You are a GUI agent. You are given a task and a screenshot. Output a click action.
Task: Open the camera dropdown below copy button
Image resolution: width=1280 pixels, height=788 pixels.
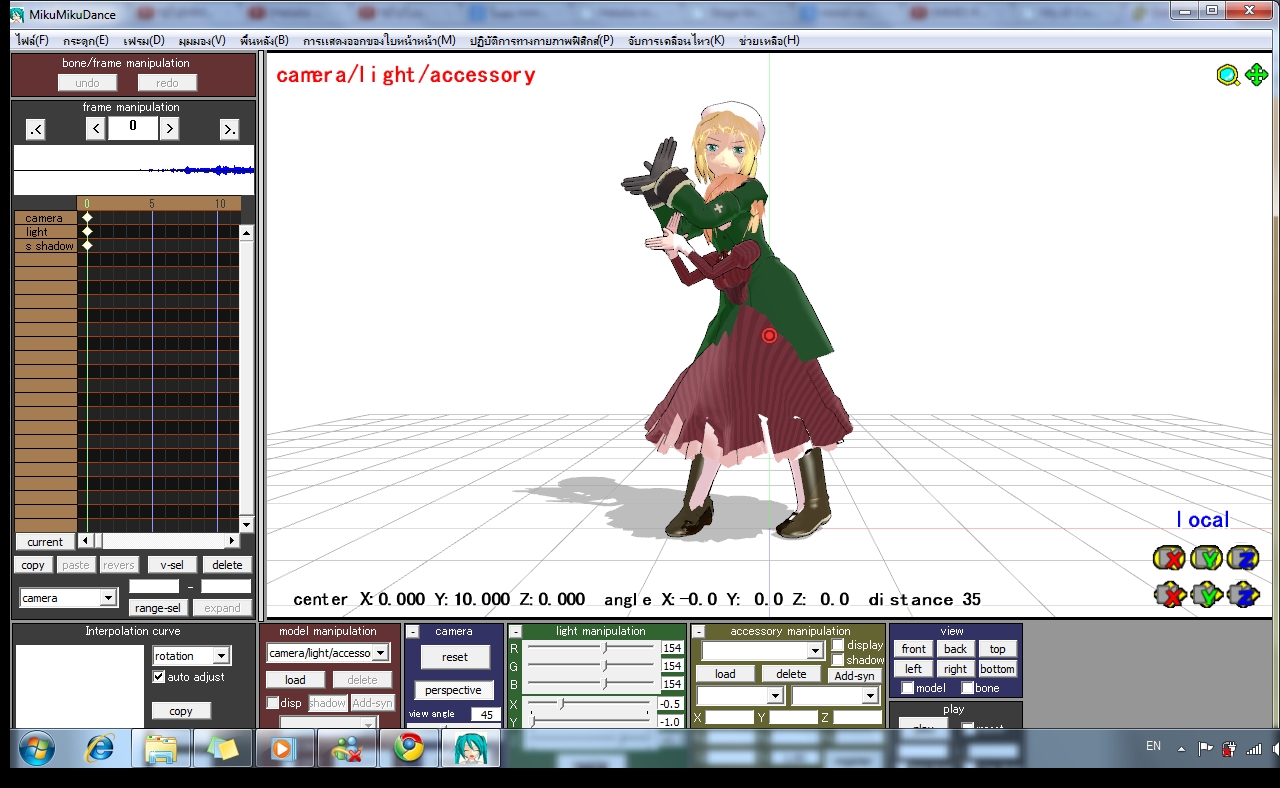[108, 598]
